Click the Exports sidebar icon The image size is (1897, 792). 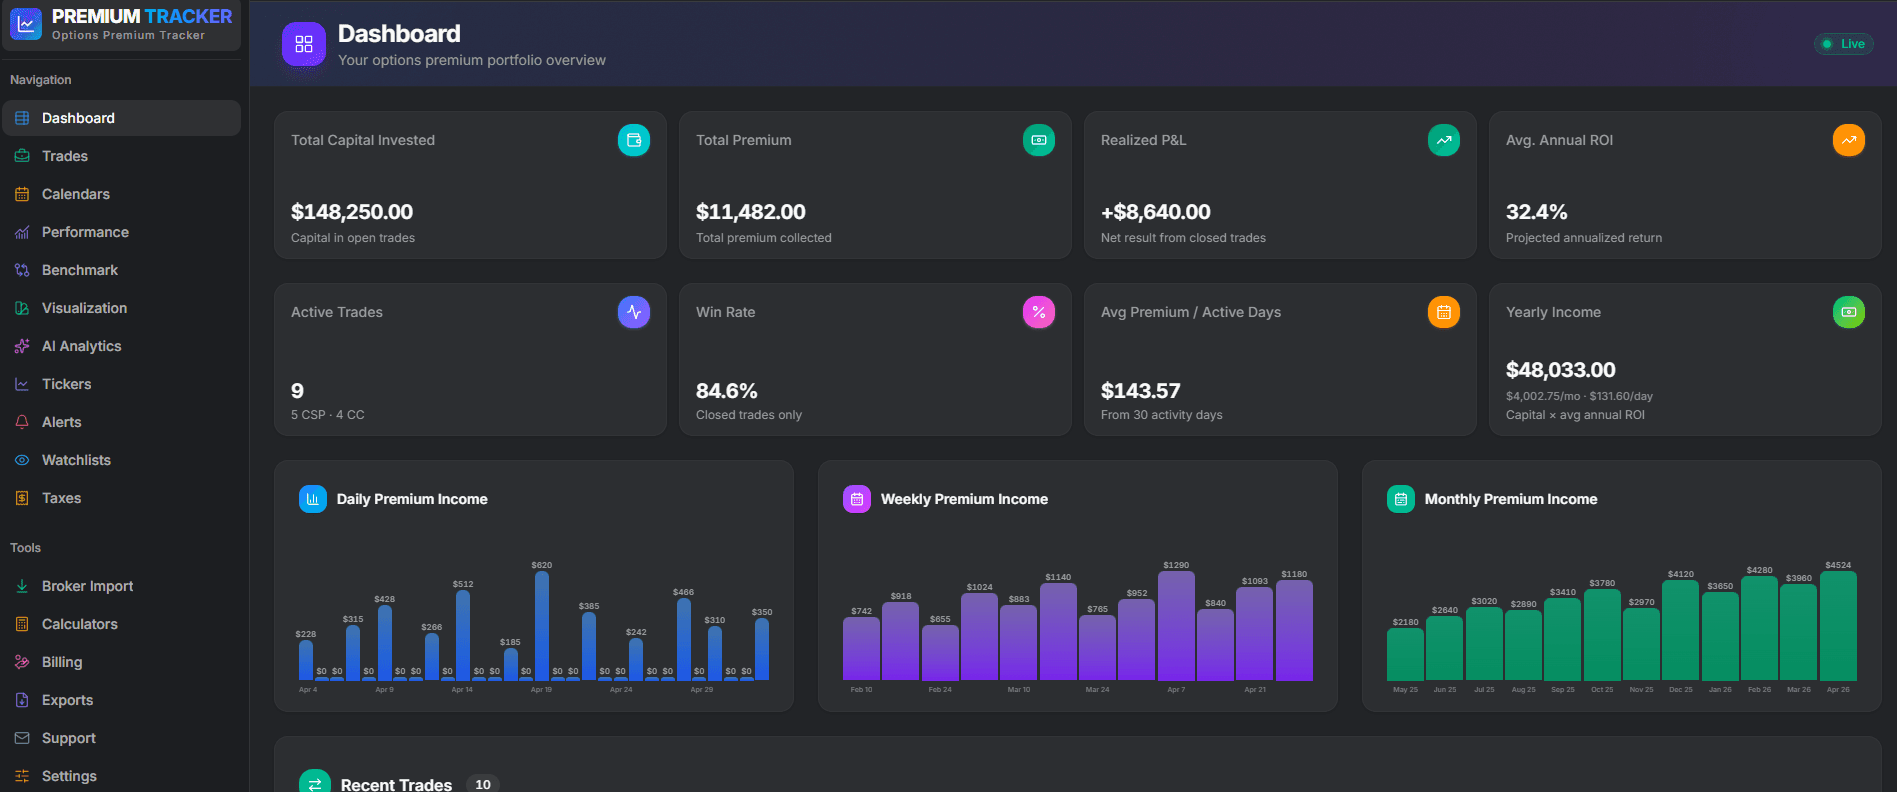click(22, 700)
